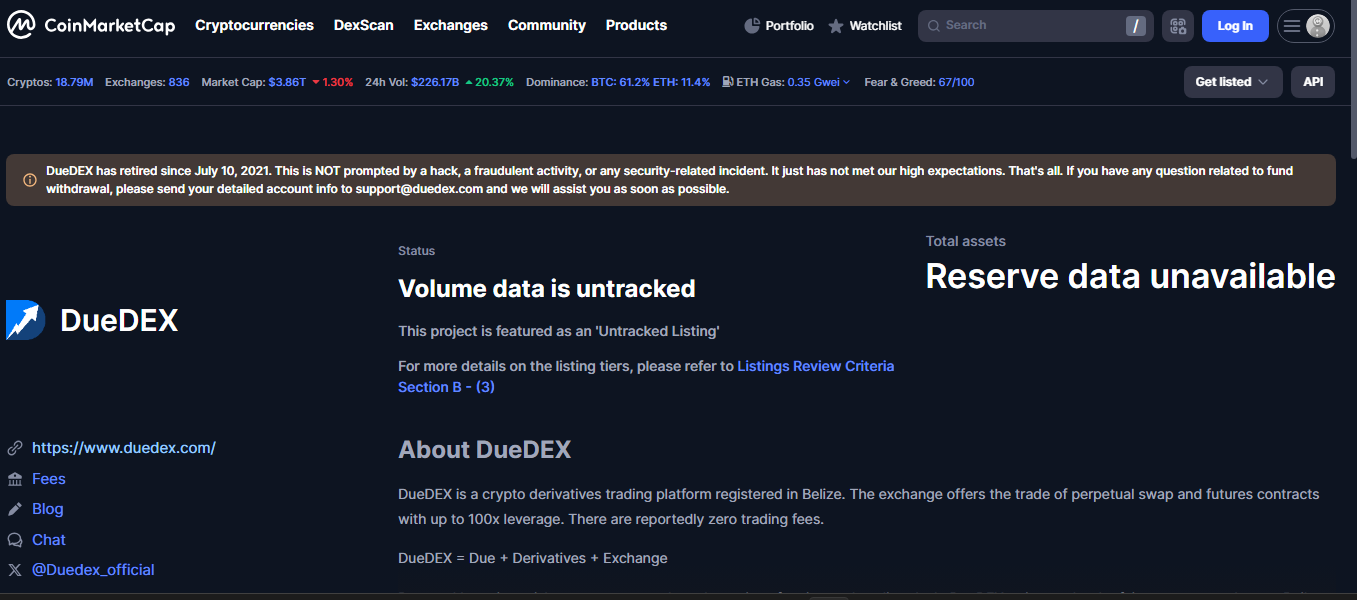Viewport: 1357px width, 600px height.
Task: Open the DexScan menu
Action: pos(364,25)
